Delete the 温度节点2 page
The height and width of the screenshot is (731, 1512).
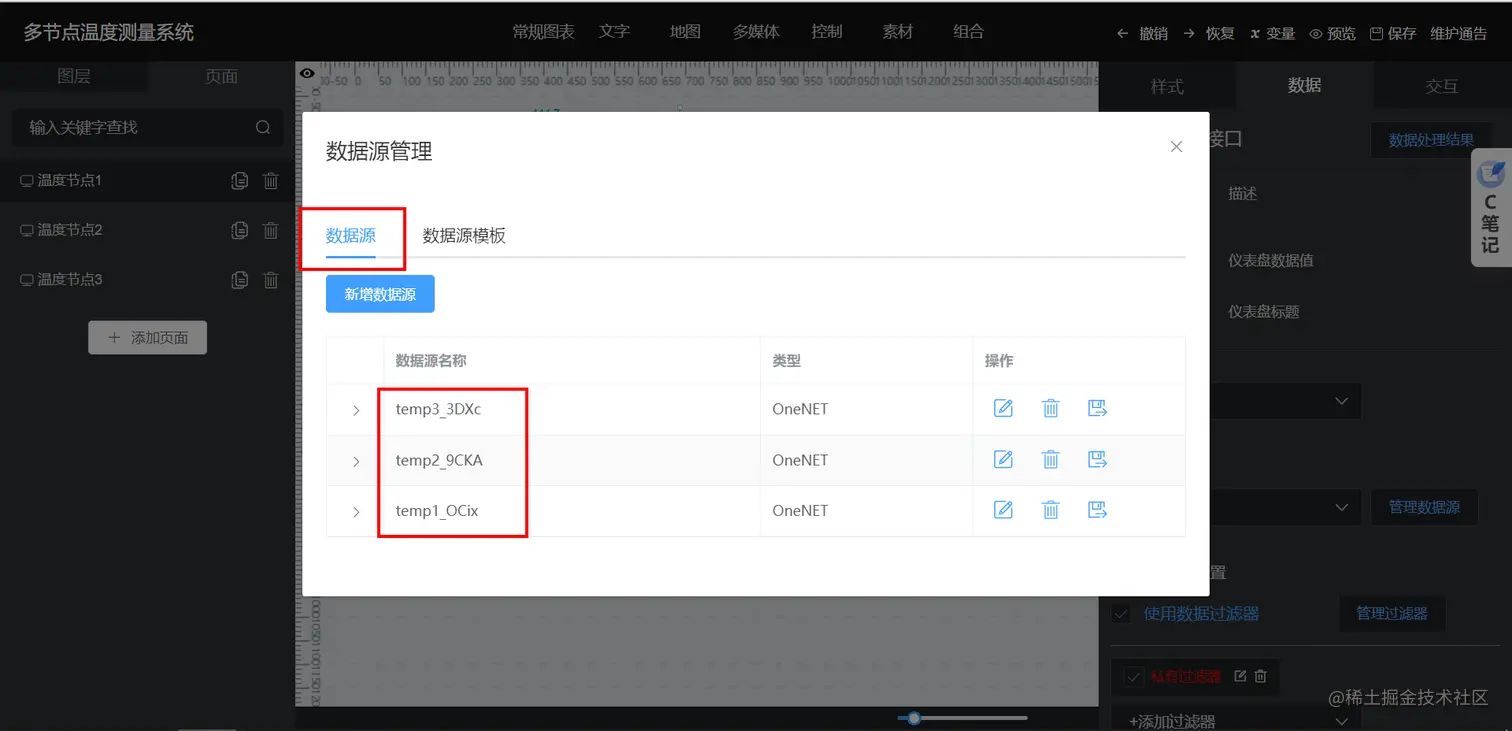(270, 230)
